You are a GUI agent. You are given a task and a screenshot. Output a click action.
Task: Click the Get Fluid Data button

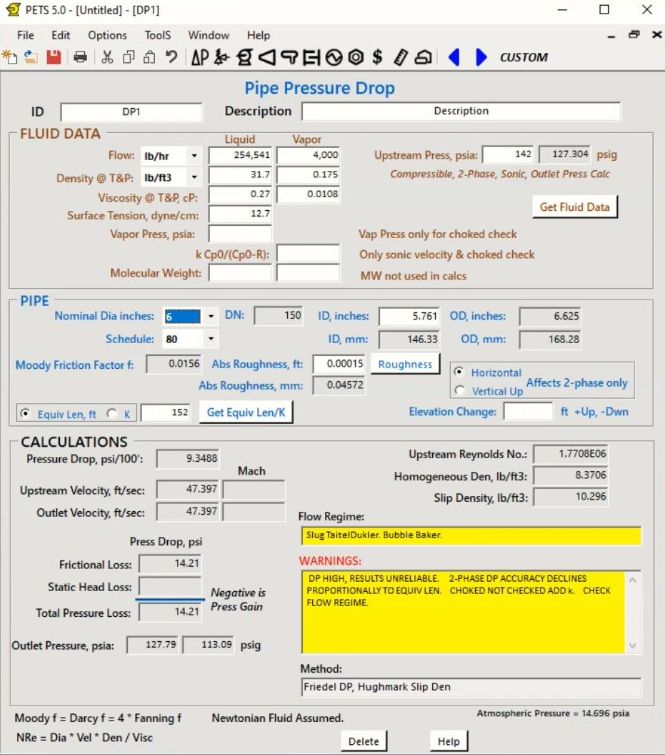(575, 207)
